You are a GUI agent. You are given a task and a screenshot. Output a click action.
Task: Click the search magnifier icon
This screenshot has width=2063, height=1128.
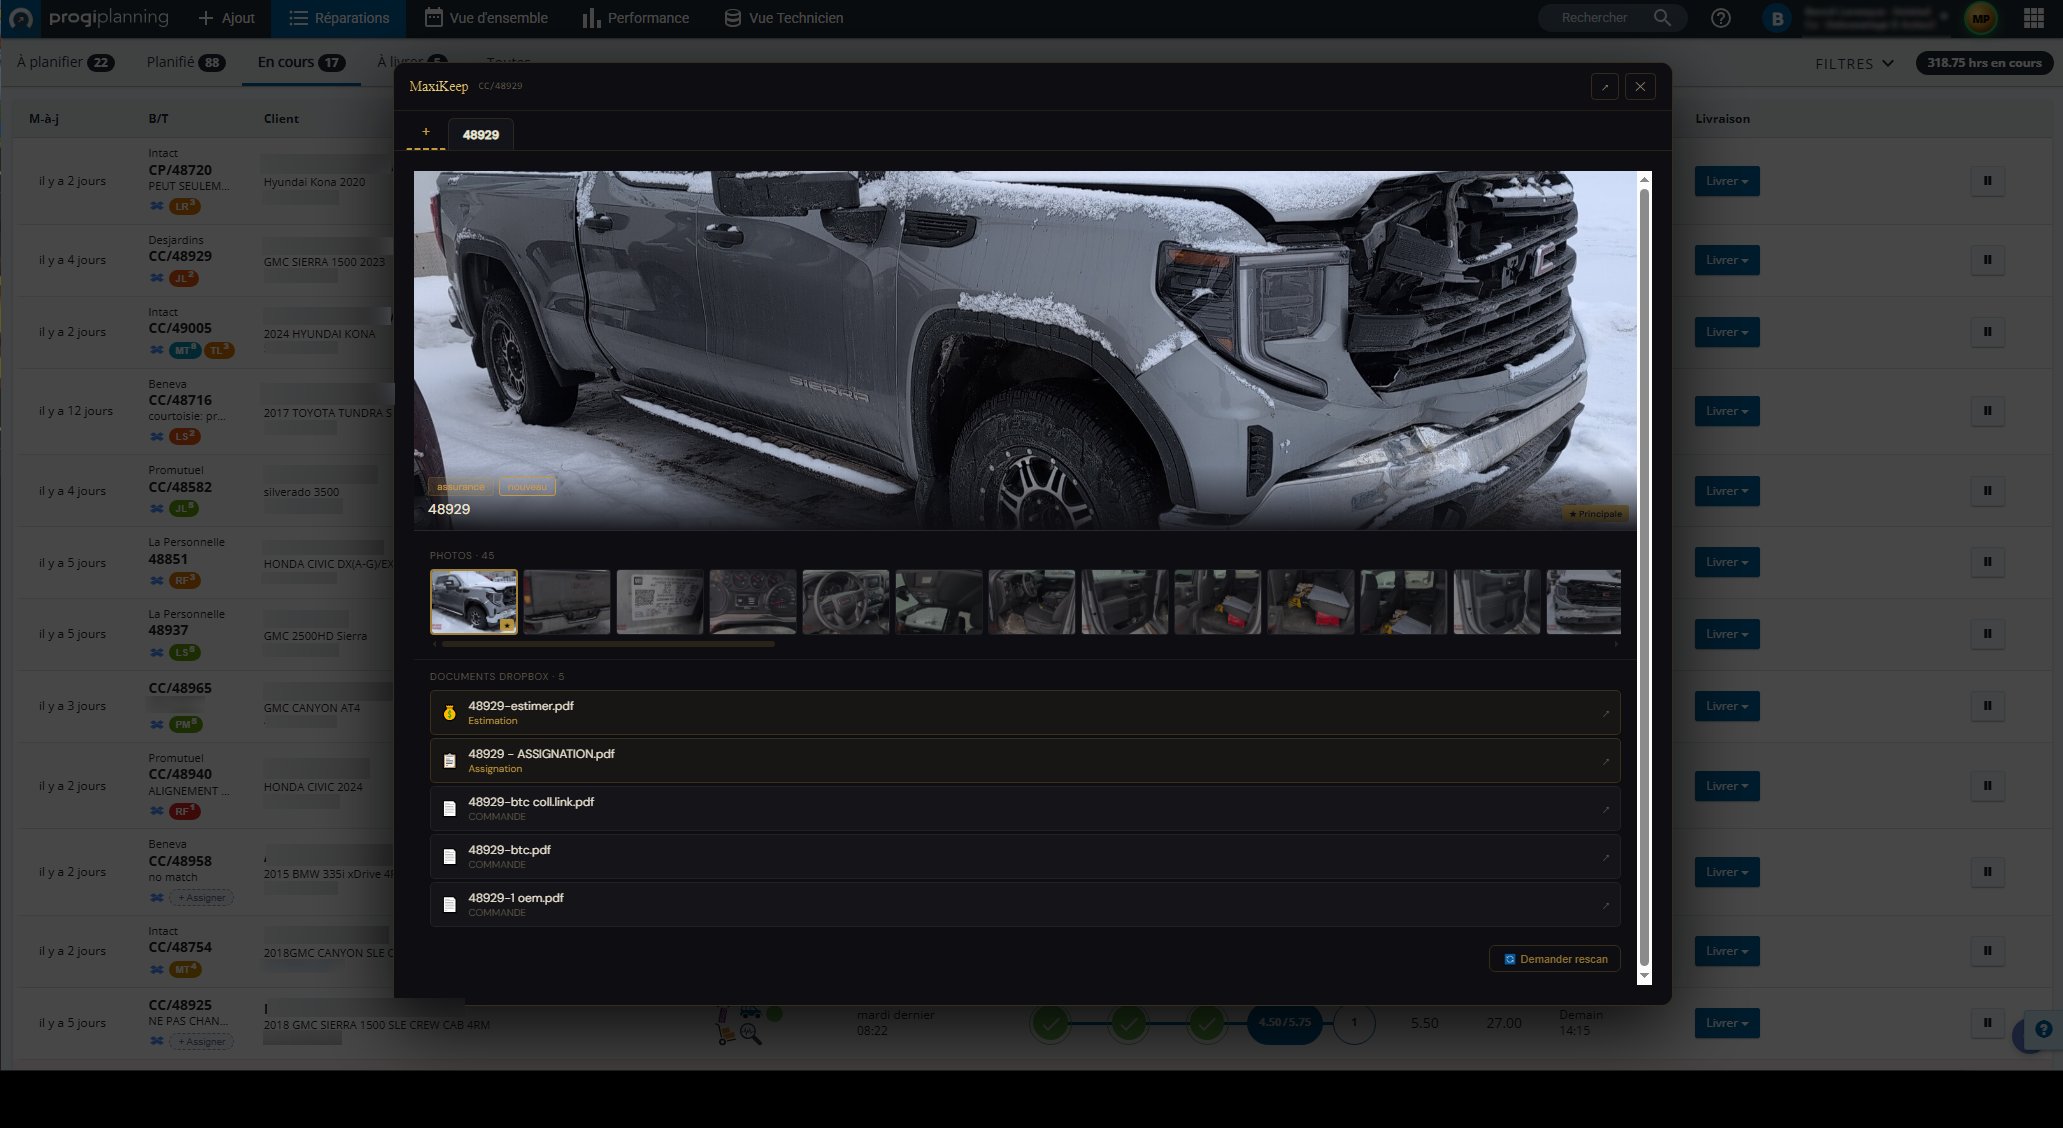click(x=1661, y=18)
